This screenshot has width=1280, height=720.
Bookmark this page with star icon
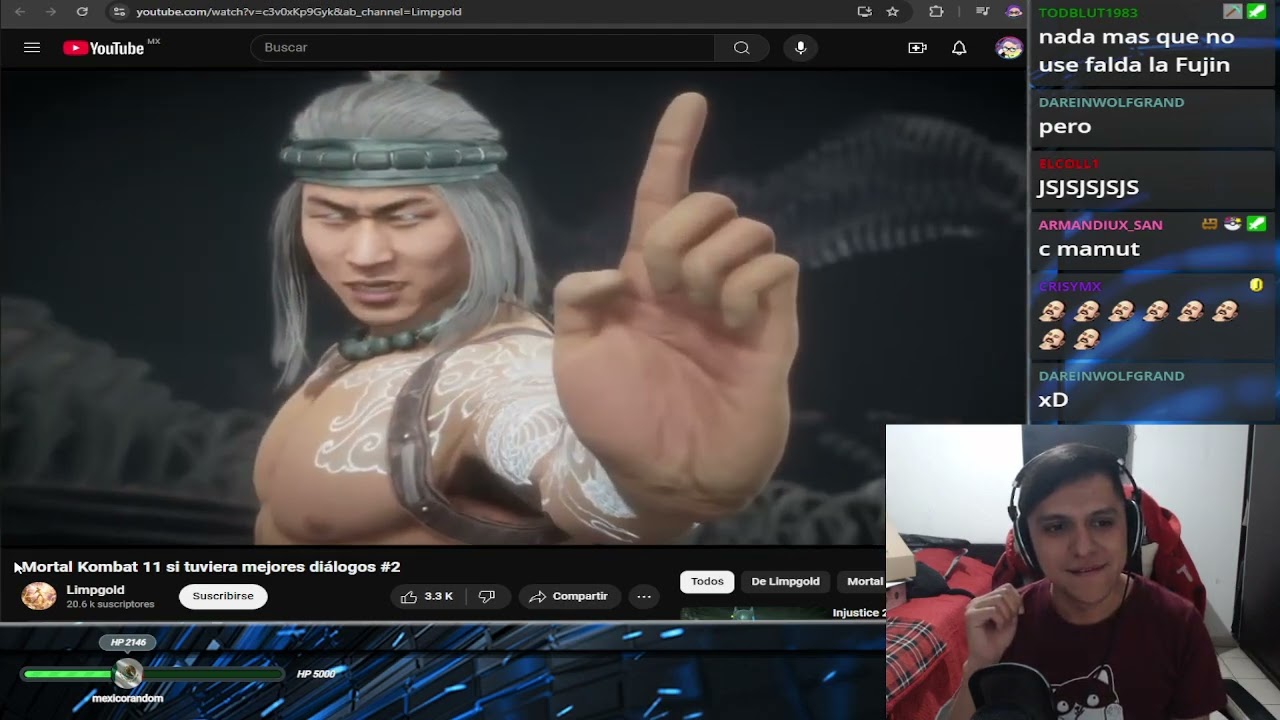pos(892,11)
